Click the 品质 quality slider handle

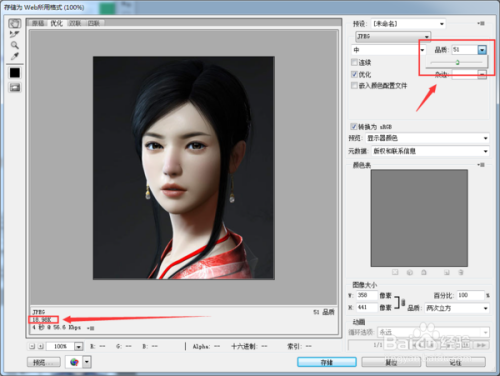click(457, 62)
